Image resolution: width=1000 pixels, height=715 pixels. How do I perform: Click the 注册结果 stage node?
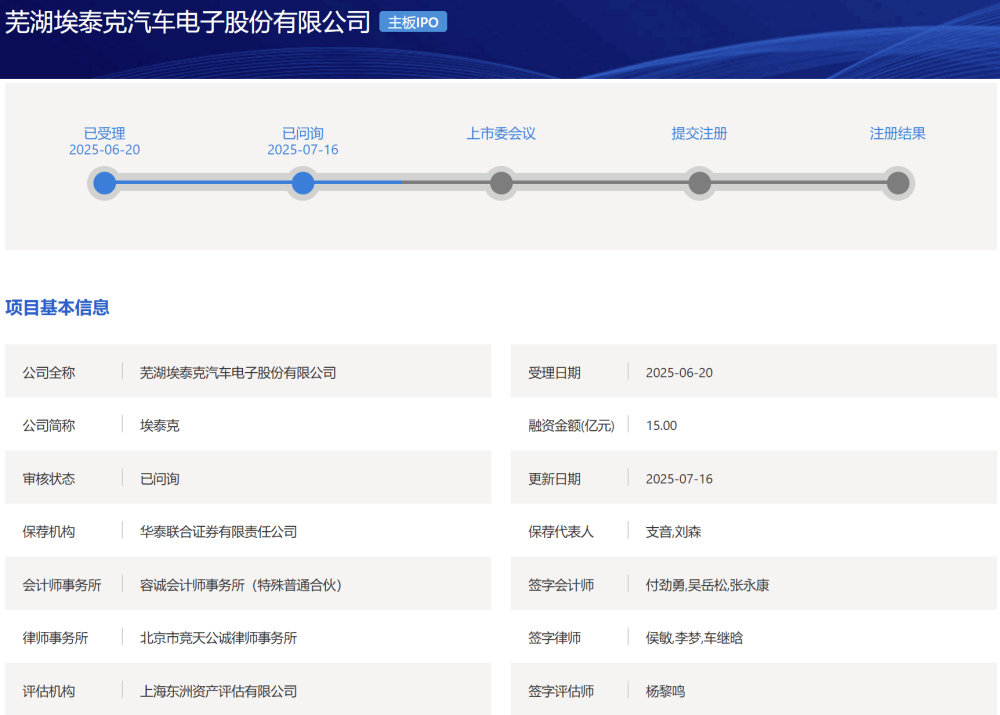[897, 183]
